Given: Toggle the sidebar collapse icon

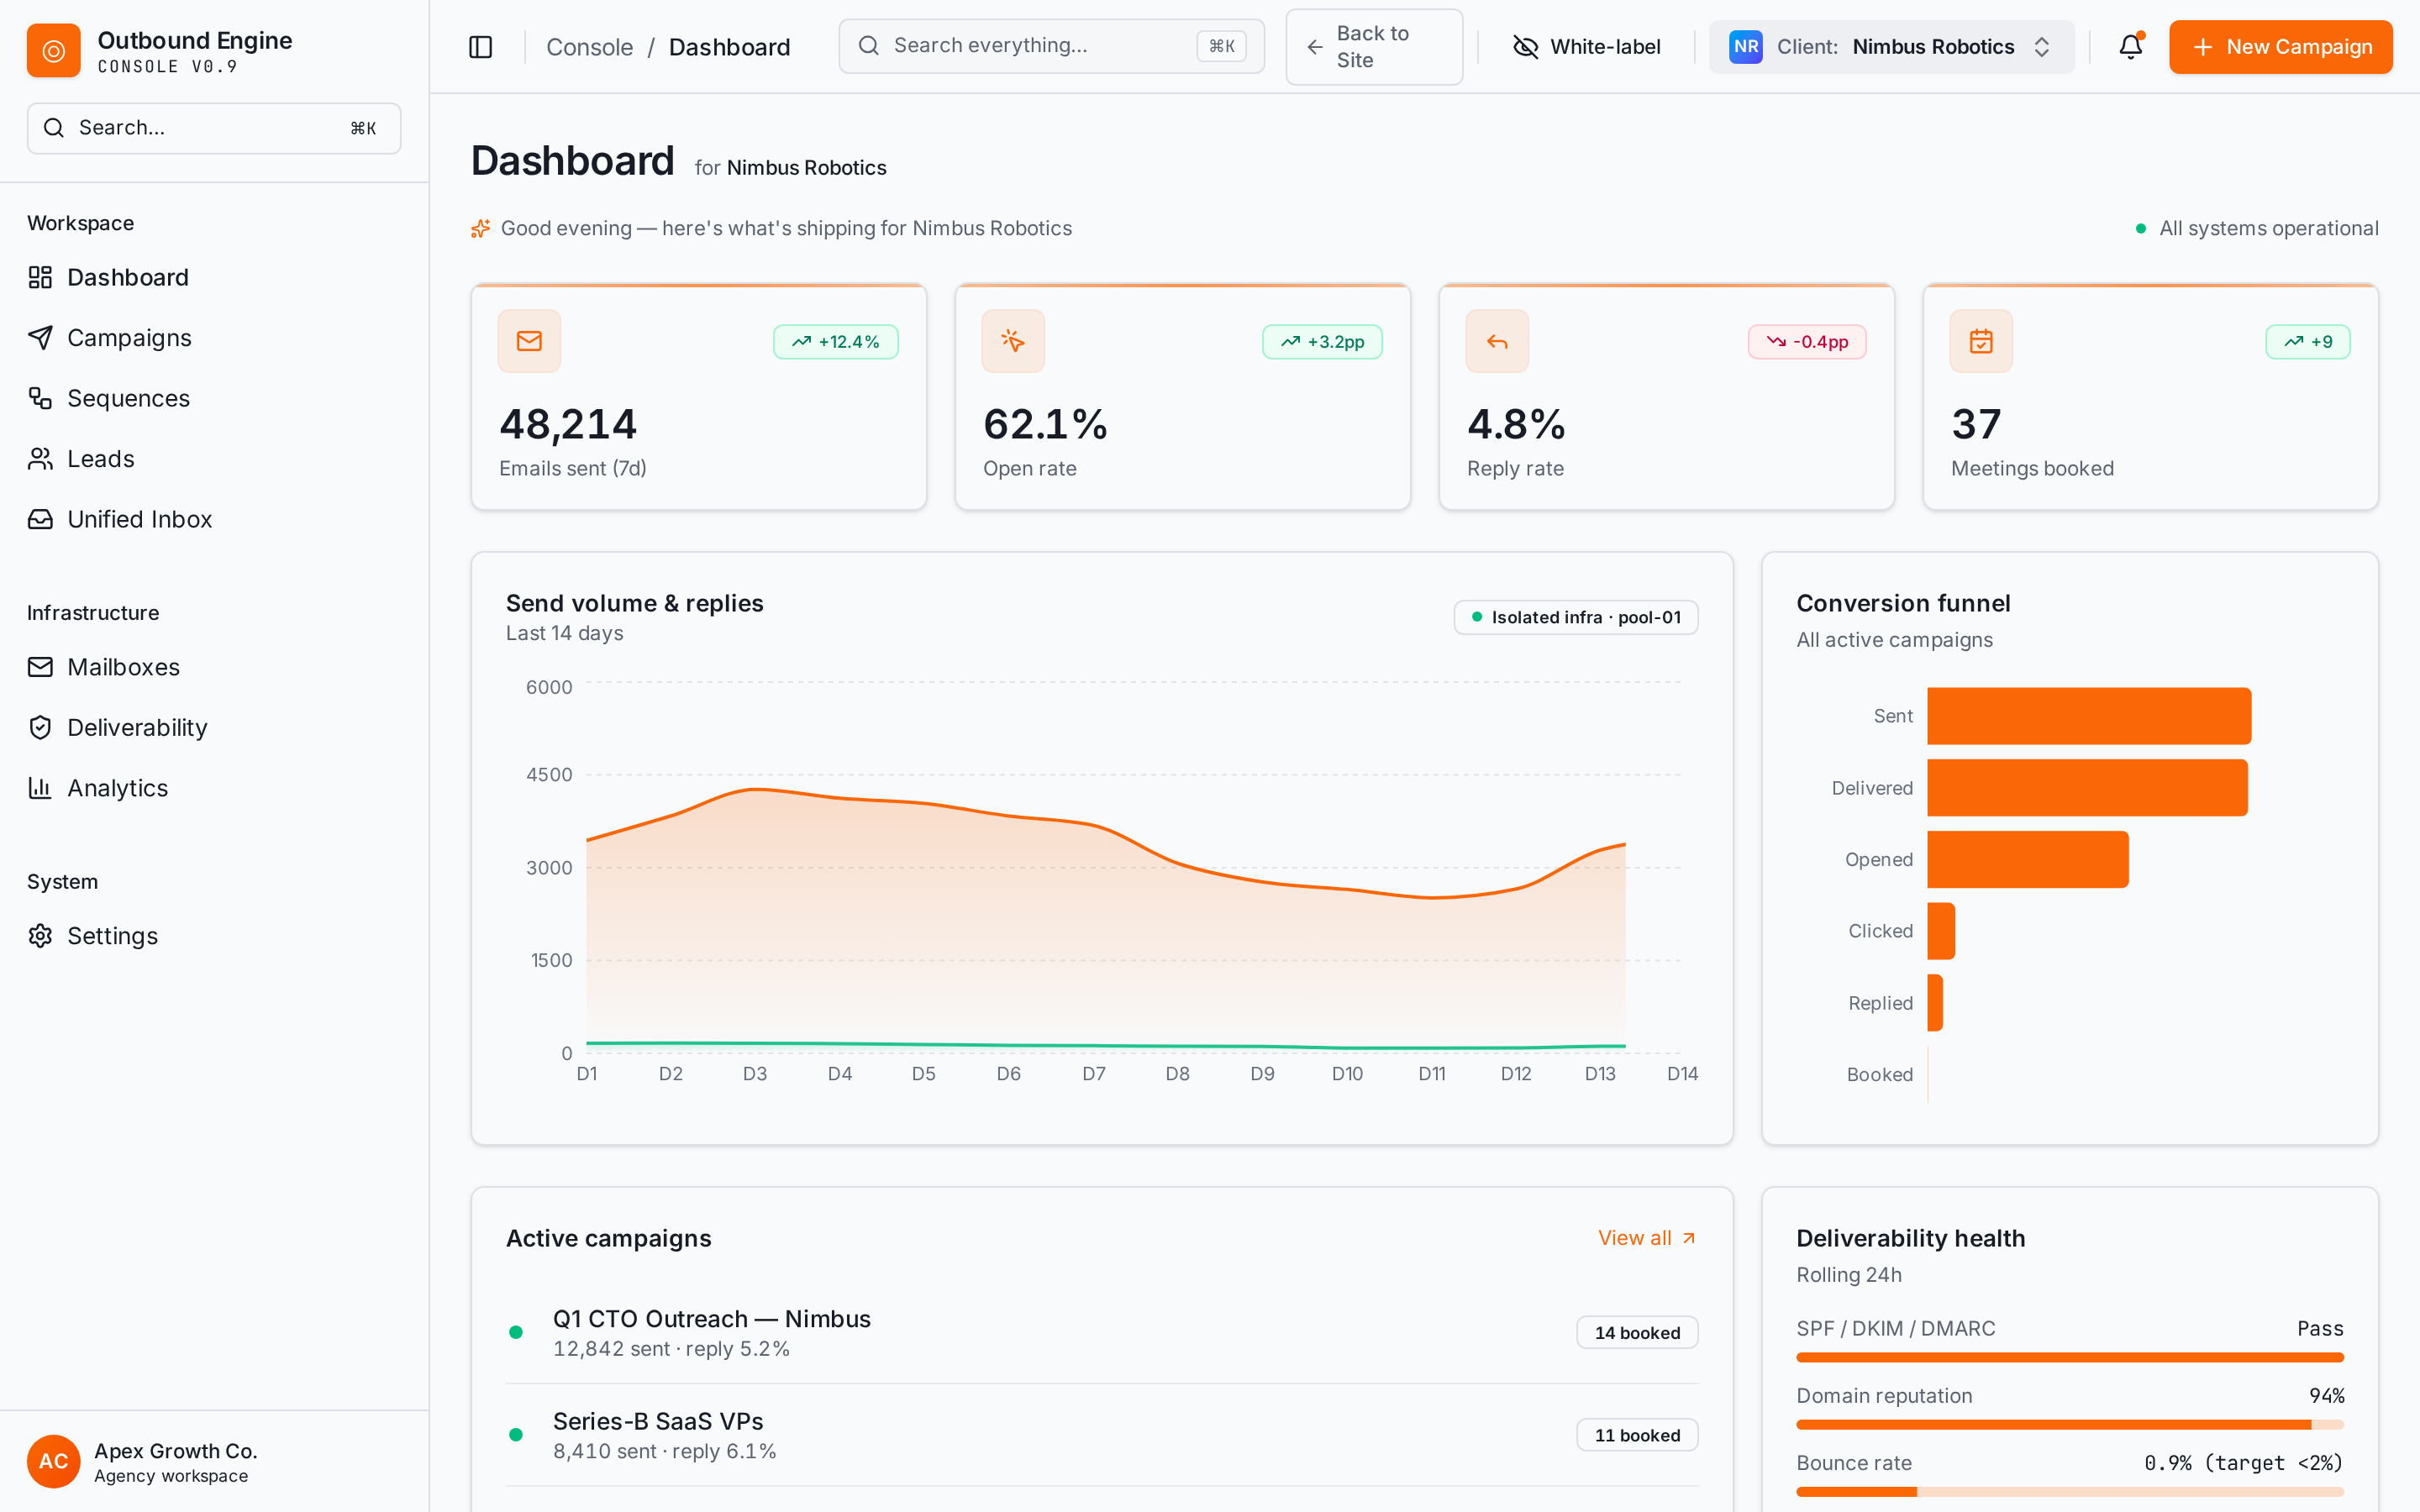Looking at the screenshot, I should (480, 47).
